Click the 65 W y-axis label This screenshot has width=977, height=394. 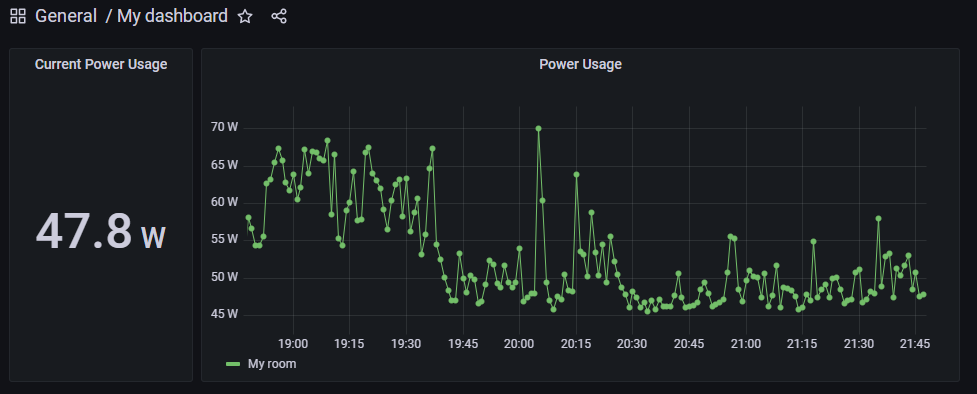[225, 165]
